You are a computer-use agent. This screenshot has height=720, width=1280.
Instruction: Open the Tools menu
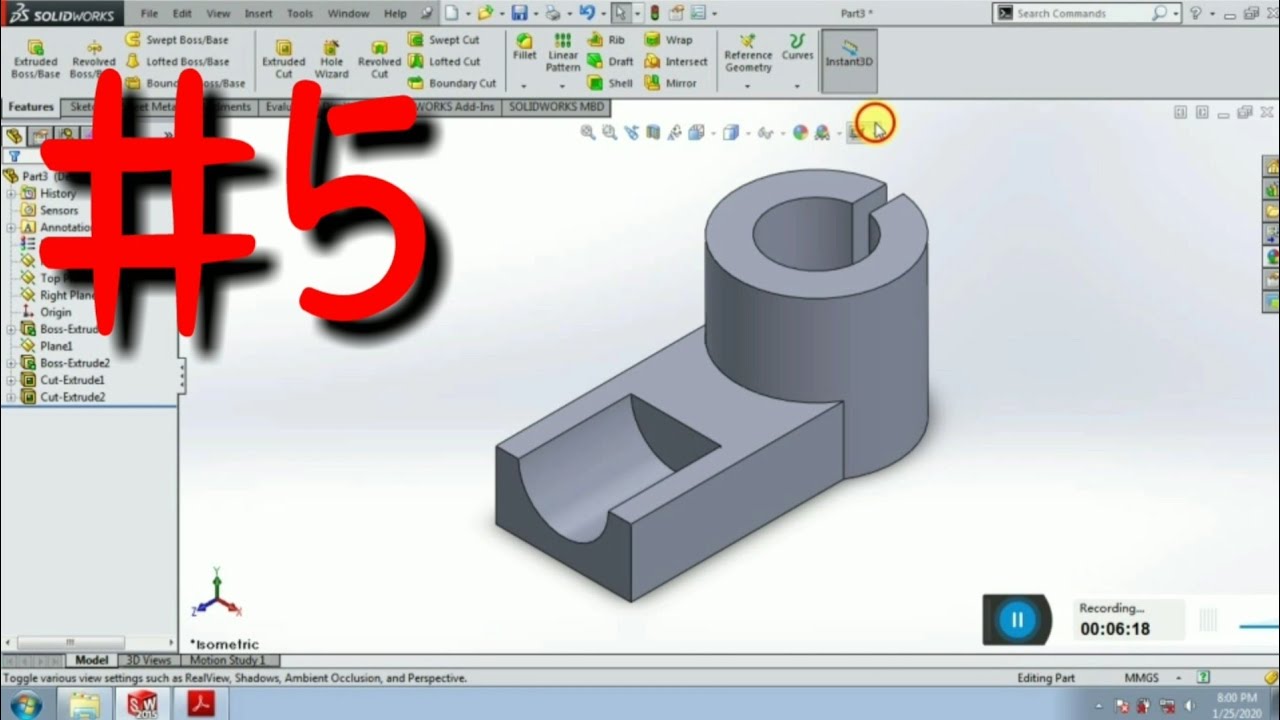pos(300,14)
